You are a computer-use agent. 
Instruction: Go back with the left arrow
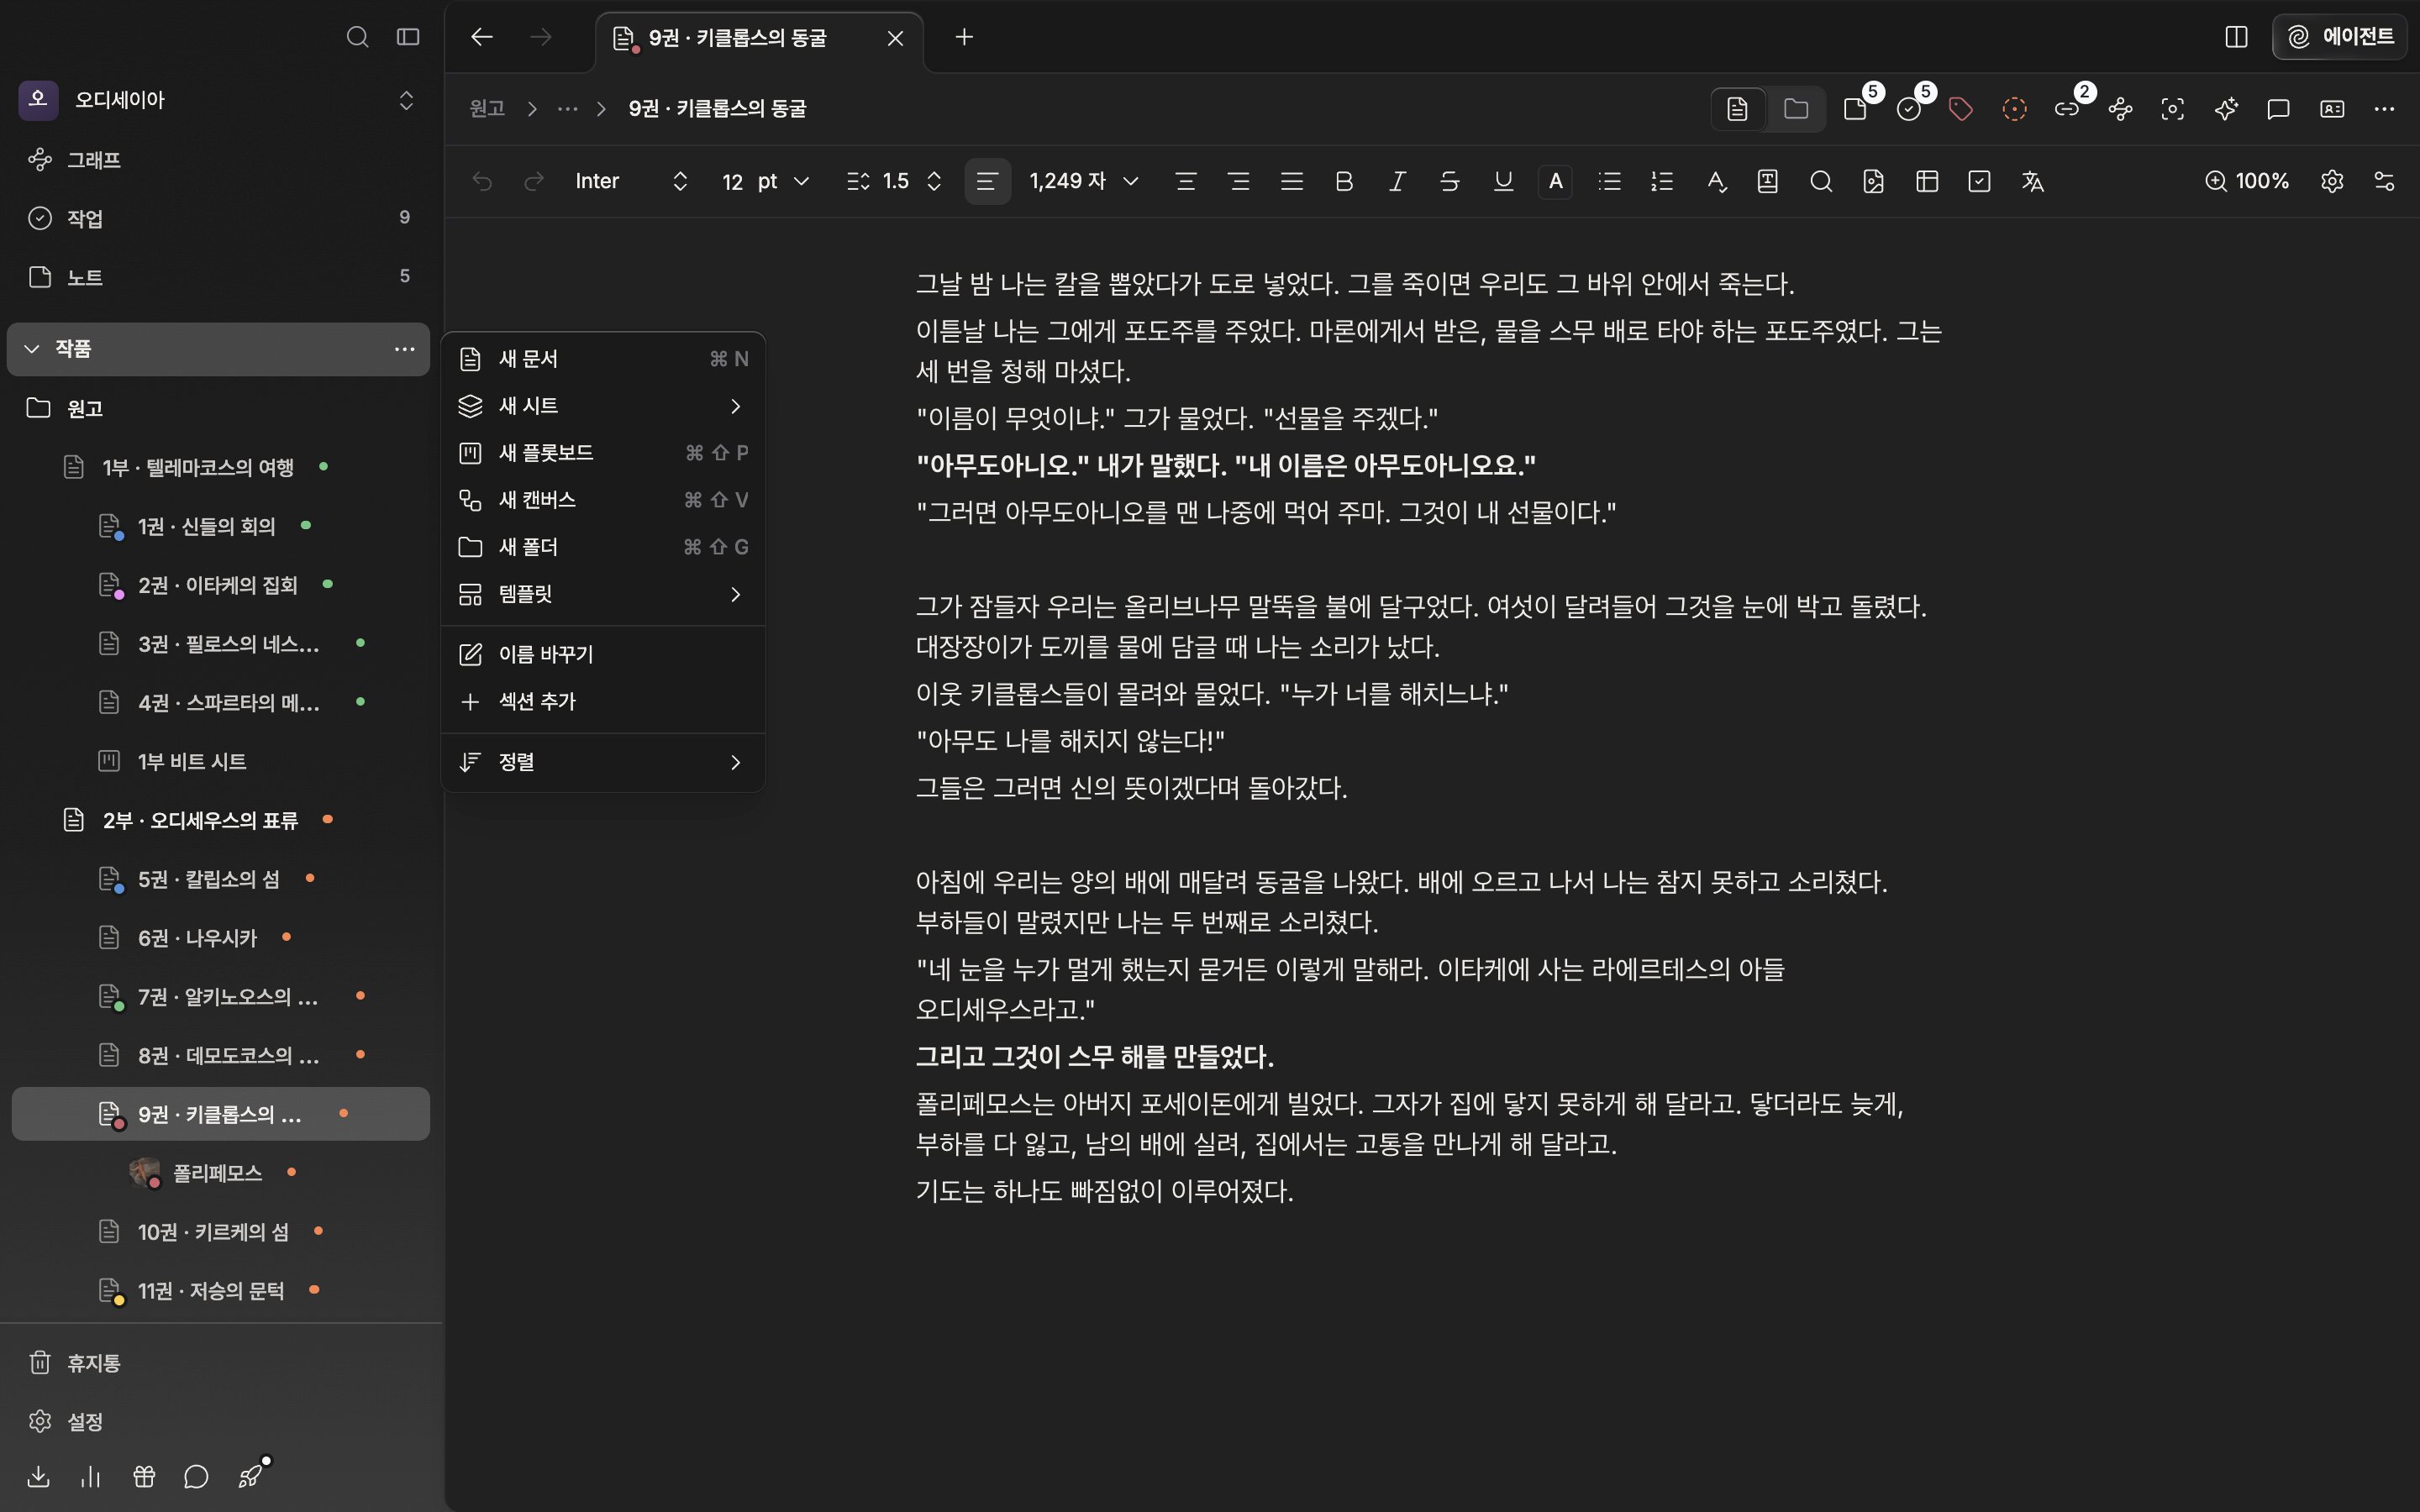[482, 37]
